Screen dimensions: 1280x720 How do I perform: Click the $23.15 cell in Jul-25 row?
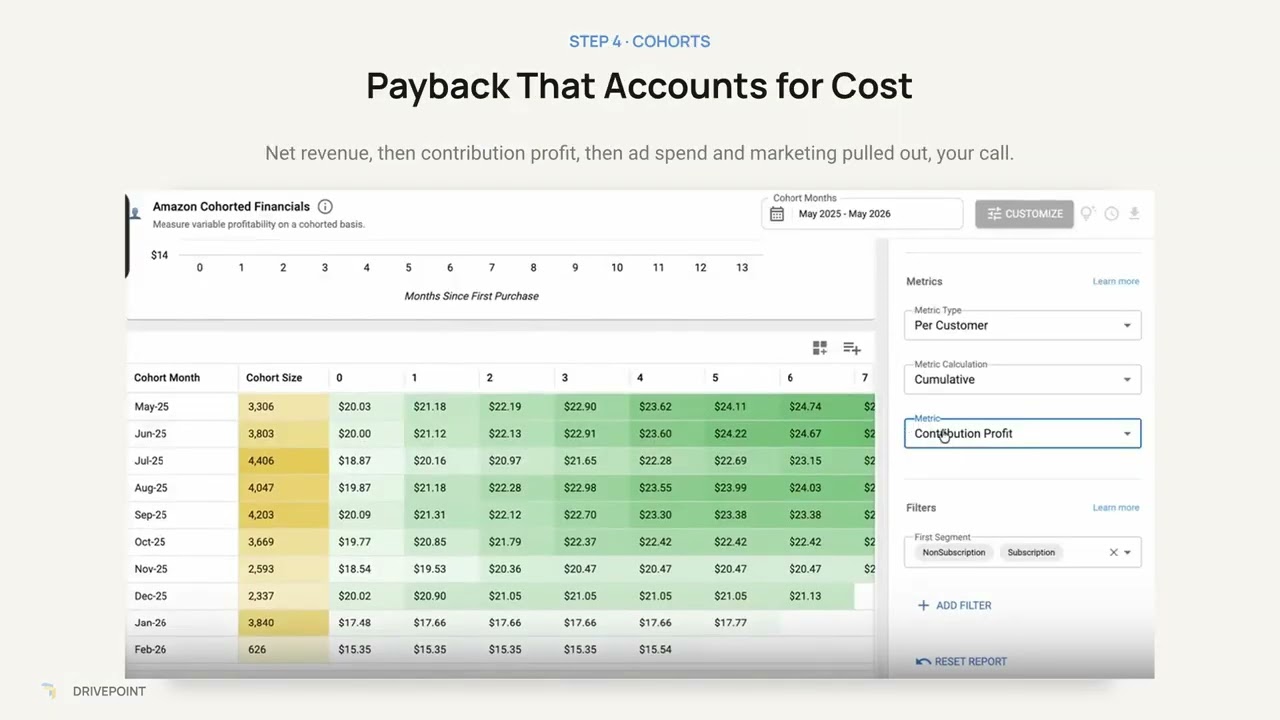pyautogui.click(x=817, y=460)
